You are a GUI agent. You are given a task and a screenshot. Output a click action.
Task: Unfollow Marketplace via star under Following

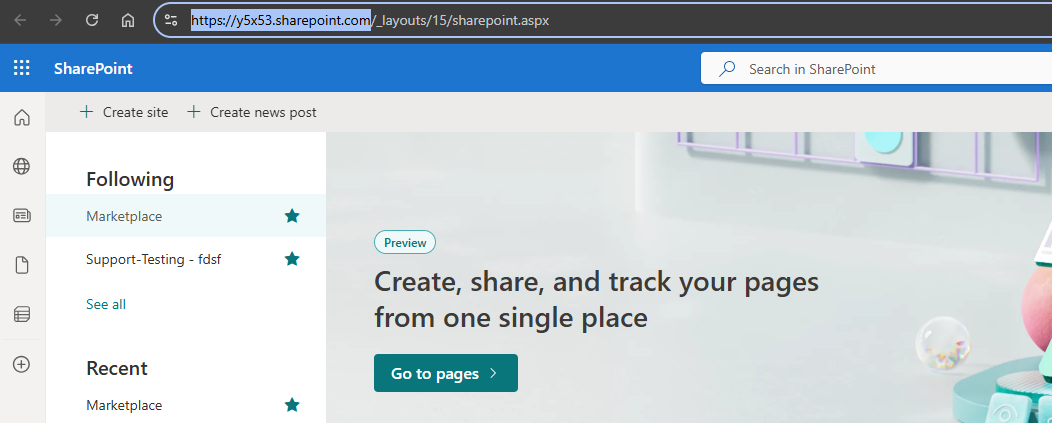(x=292, y=216)
